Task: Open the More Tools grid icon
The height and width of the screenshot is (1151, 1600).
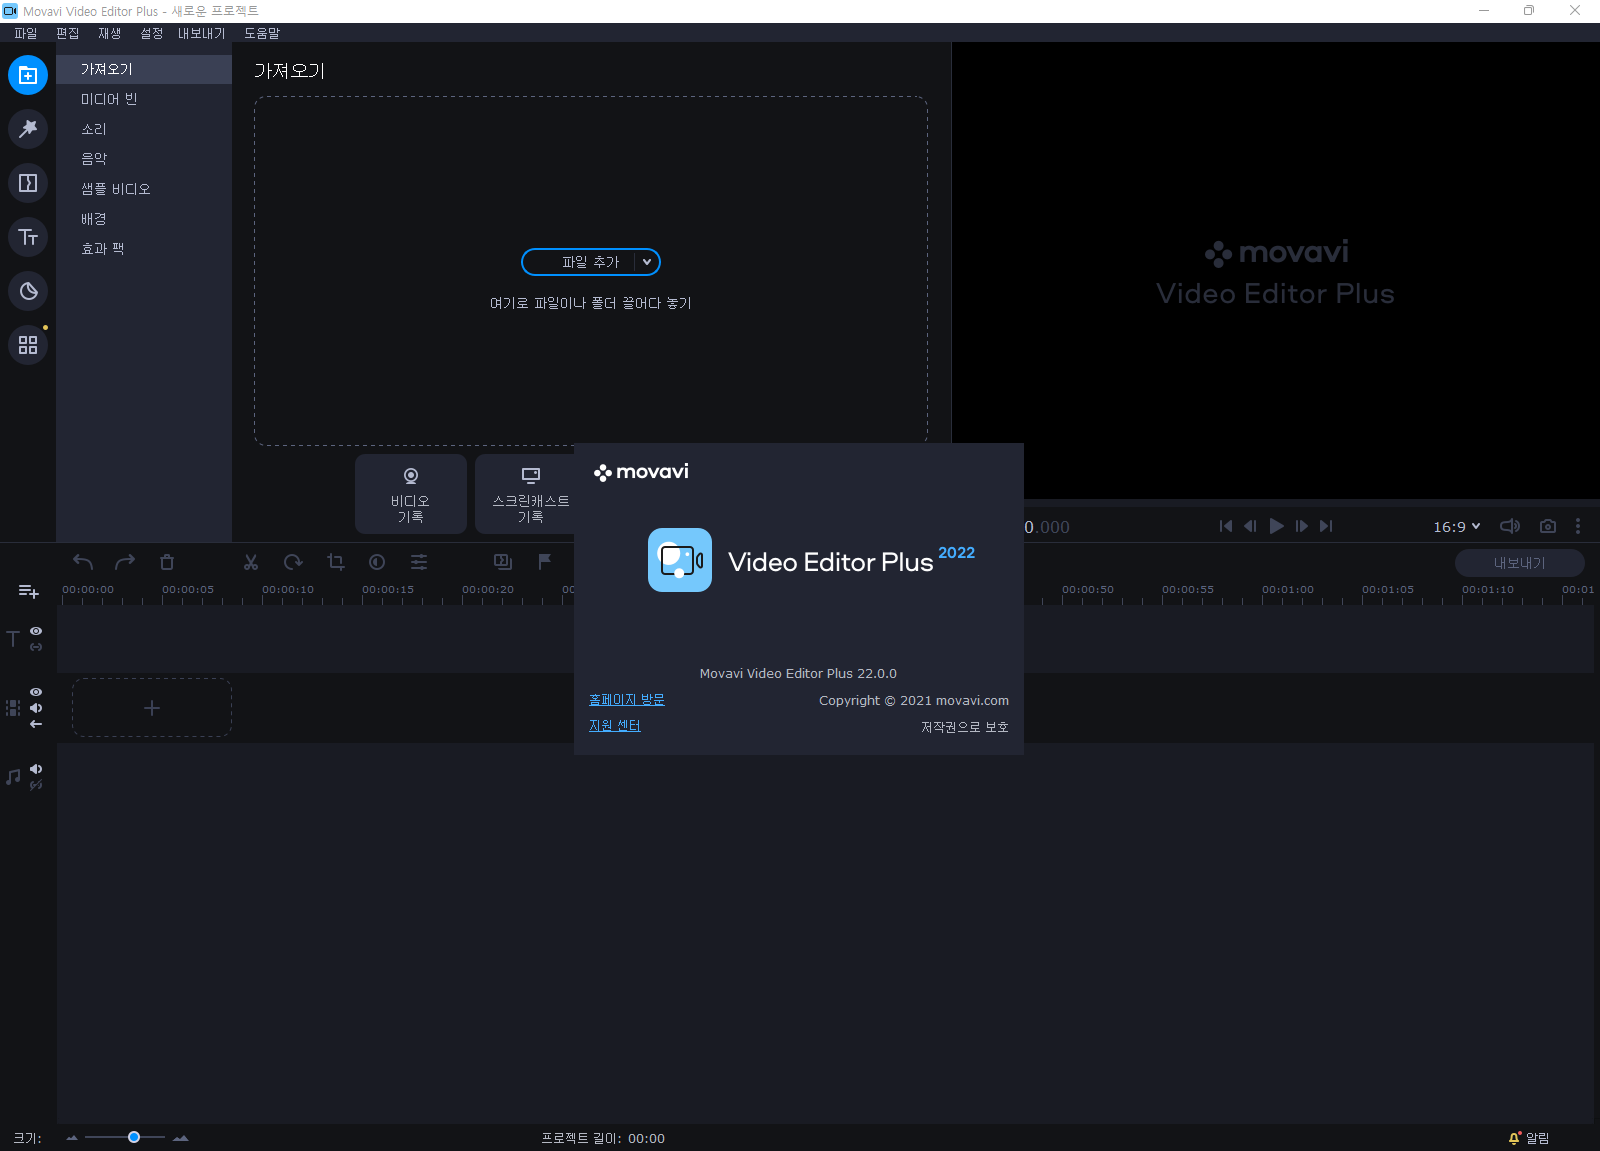Action: click(x=28, y=345)
